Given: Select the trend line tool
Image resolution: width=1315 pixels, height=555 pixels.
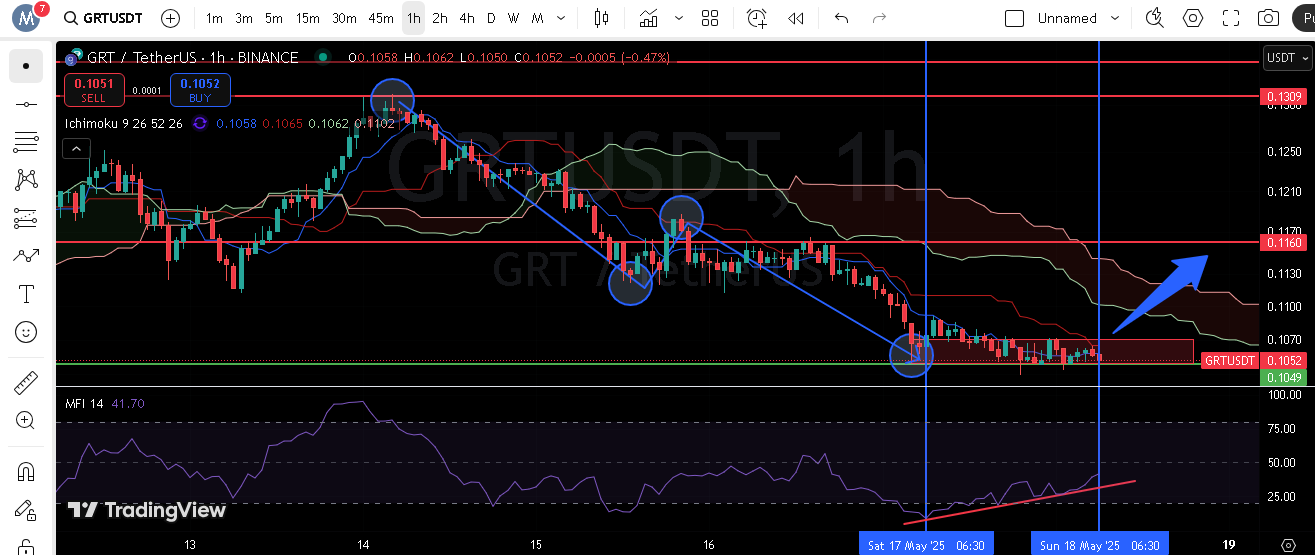Looking at the screenshot, I should [26, 104].
